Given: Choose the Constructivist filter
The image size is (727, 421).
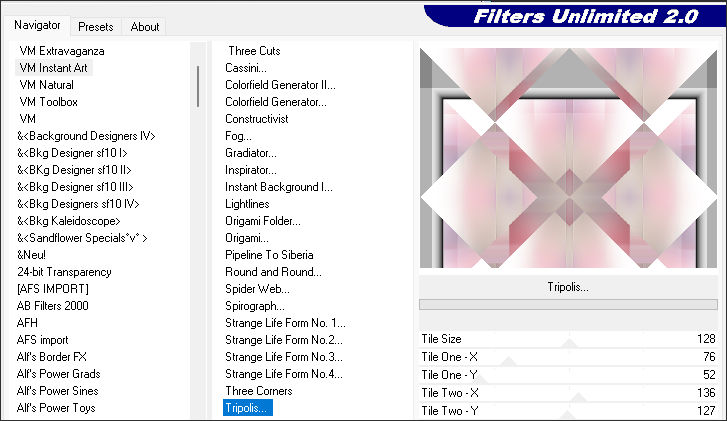Looking at the screenshot, I should (x=257, y=118).
